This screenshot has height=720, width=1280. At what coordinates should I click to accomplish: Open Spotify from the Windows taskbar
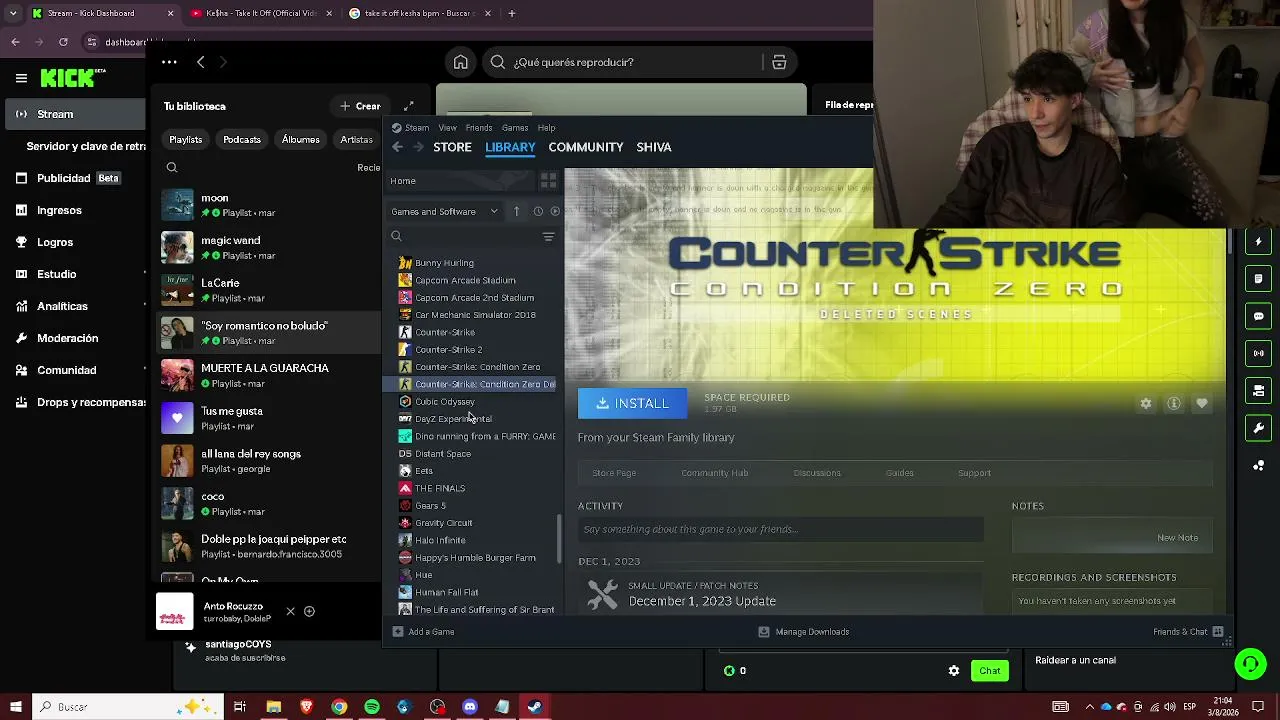tap(372, 707)
